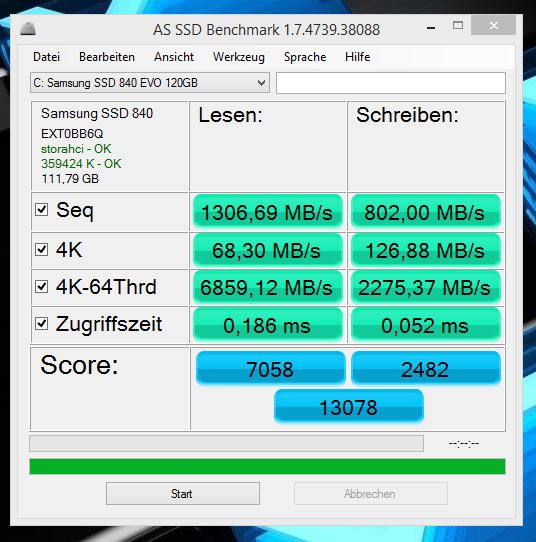
Task: Click the Seq read result 1306,69 MB/s
Action: tap(267, 212)
